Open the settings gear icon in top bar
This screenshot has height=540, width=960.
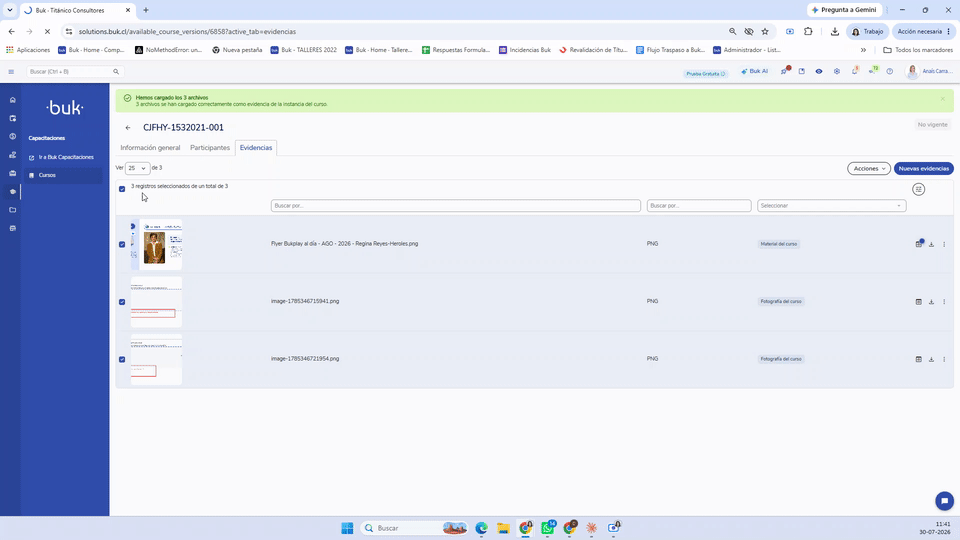pos(837,72)
